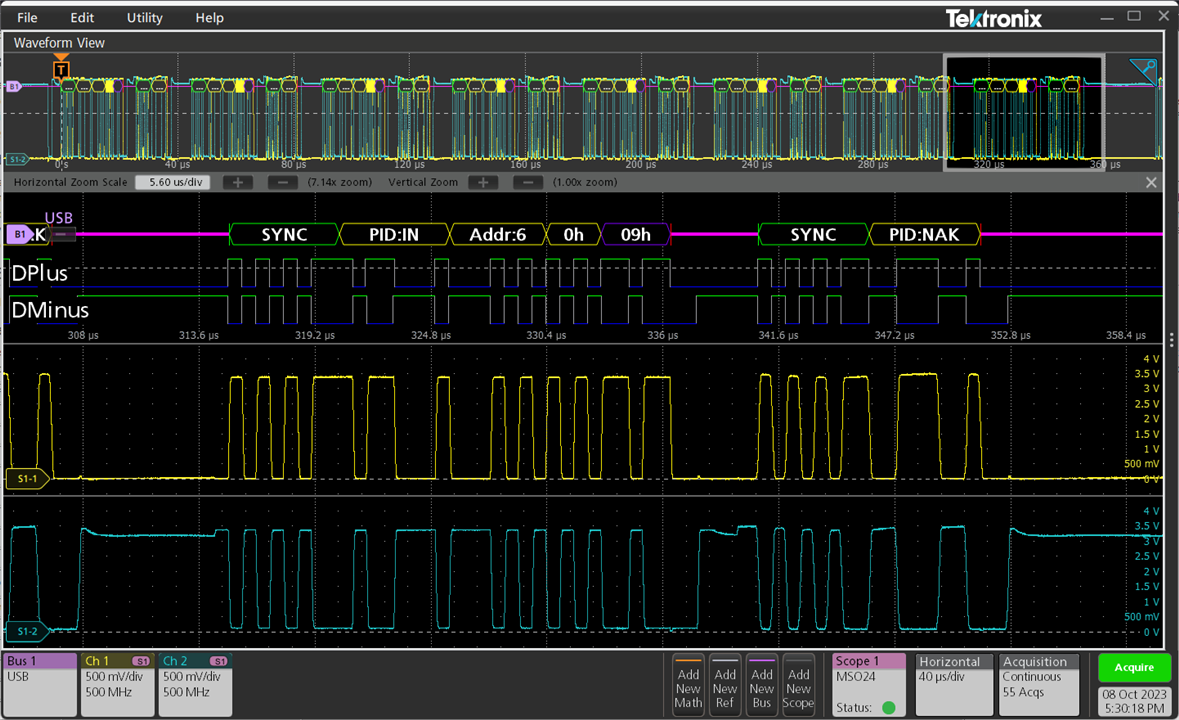The height and width of the screenshot is (720, 1179).
Task: Open the Edit menu
Action: coord(82,17)
